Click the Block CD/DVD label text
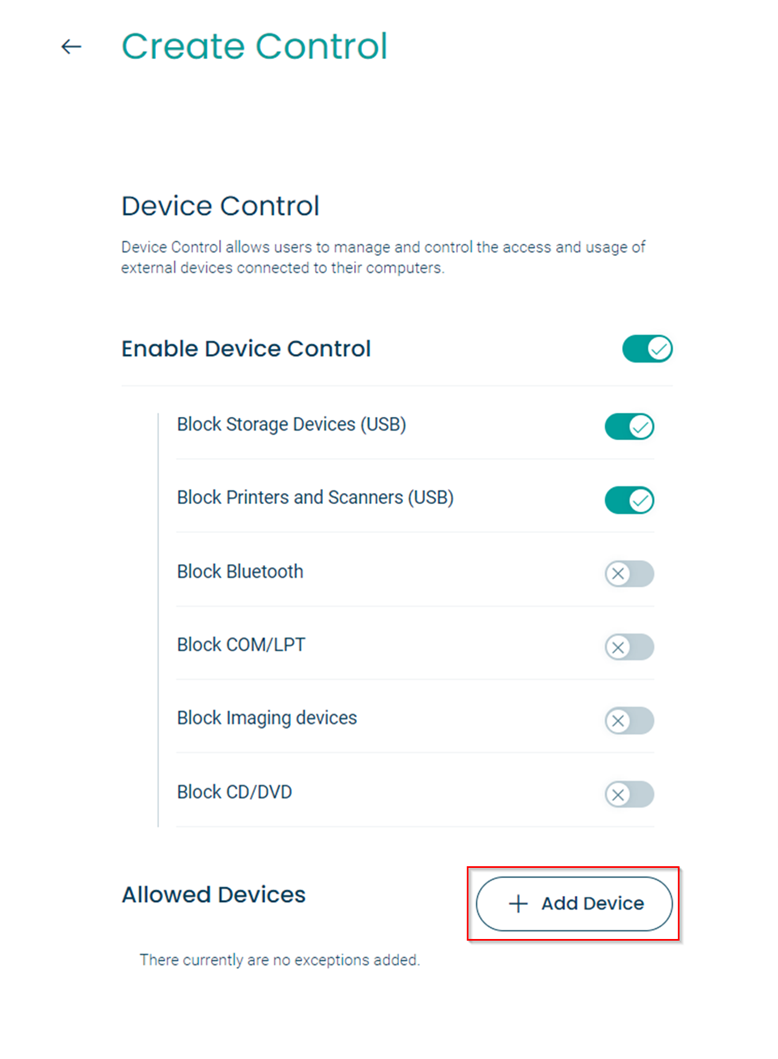This screenshot has width=778, height=1059. 234,792
